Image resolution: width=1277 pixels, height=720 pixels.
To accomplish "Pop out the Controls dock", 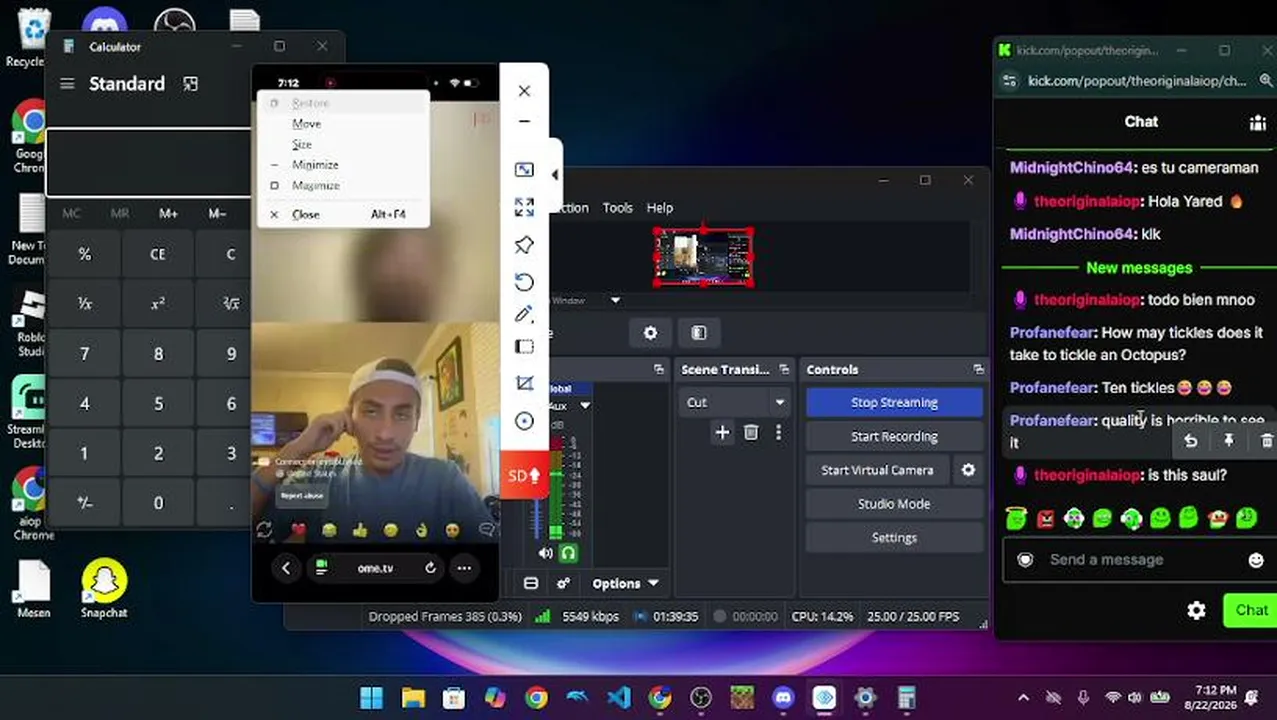I will coord(978,369).
